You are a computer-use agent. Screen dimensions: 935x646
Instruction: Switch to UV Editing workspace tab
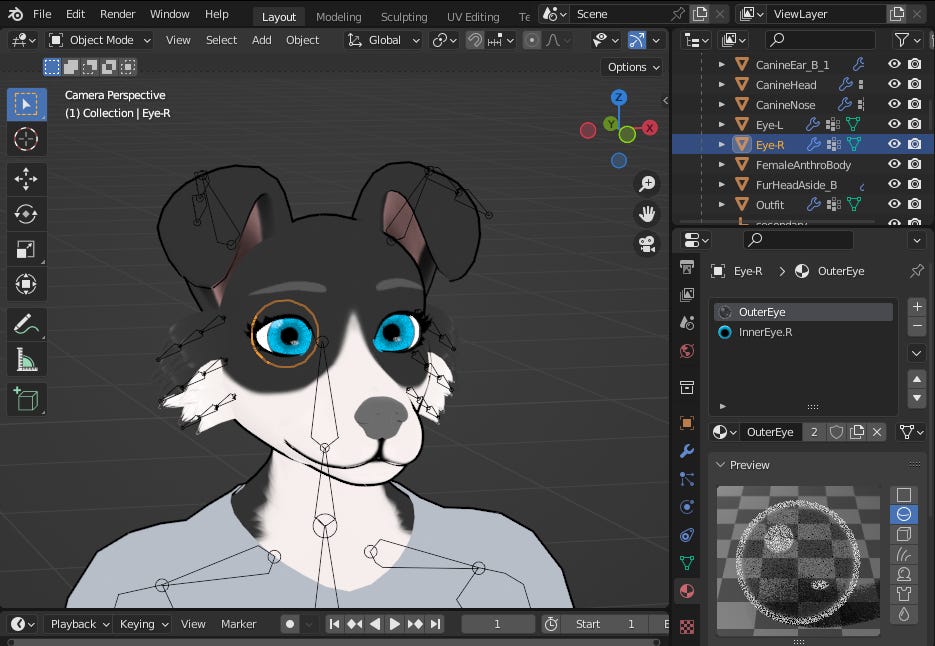(473, 17)
